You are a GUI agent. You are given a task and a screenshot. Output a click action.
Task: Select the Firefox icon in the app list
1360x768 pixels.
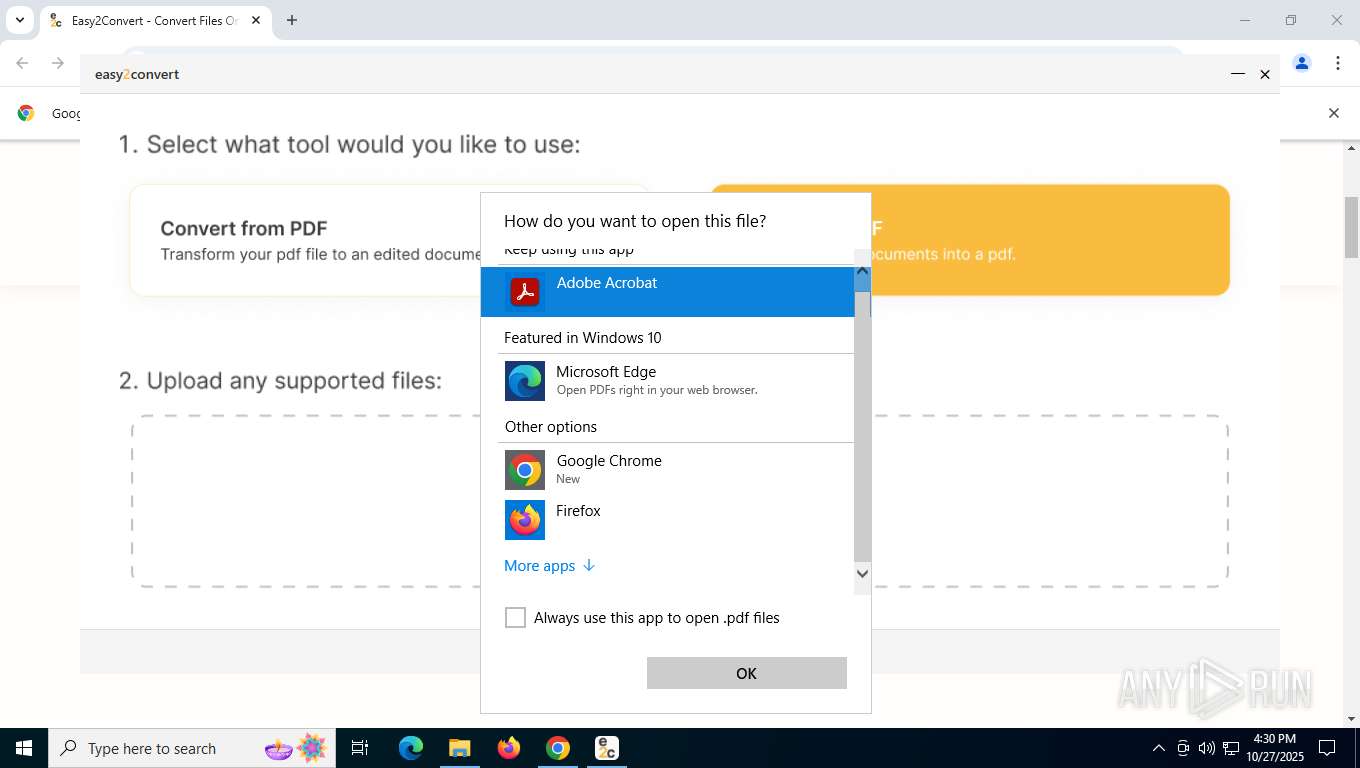coord(525,520)
